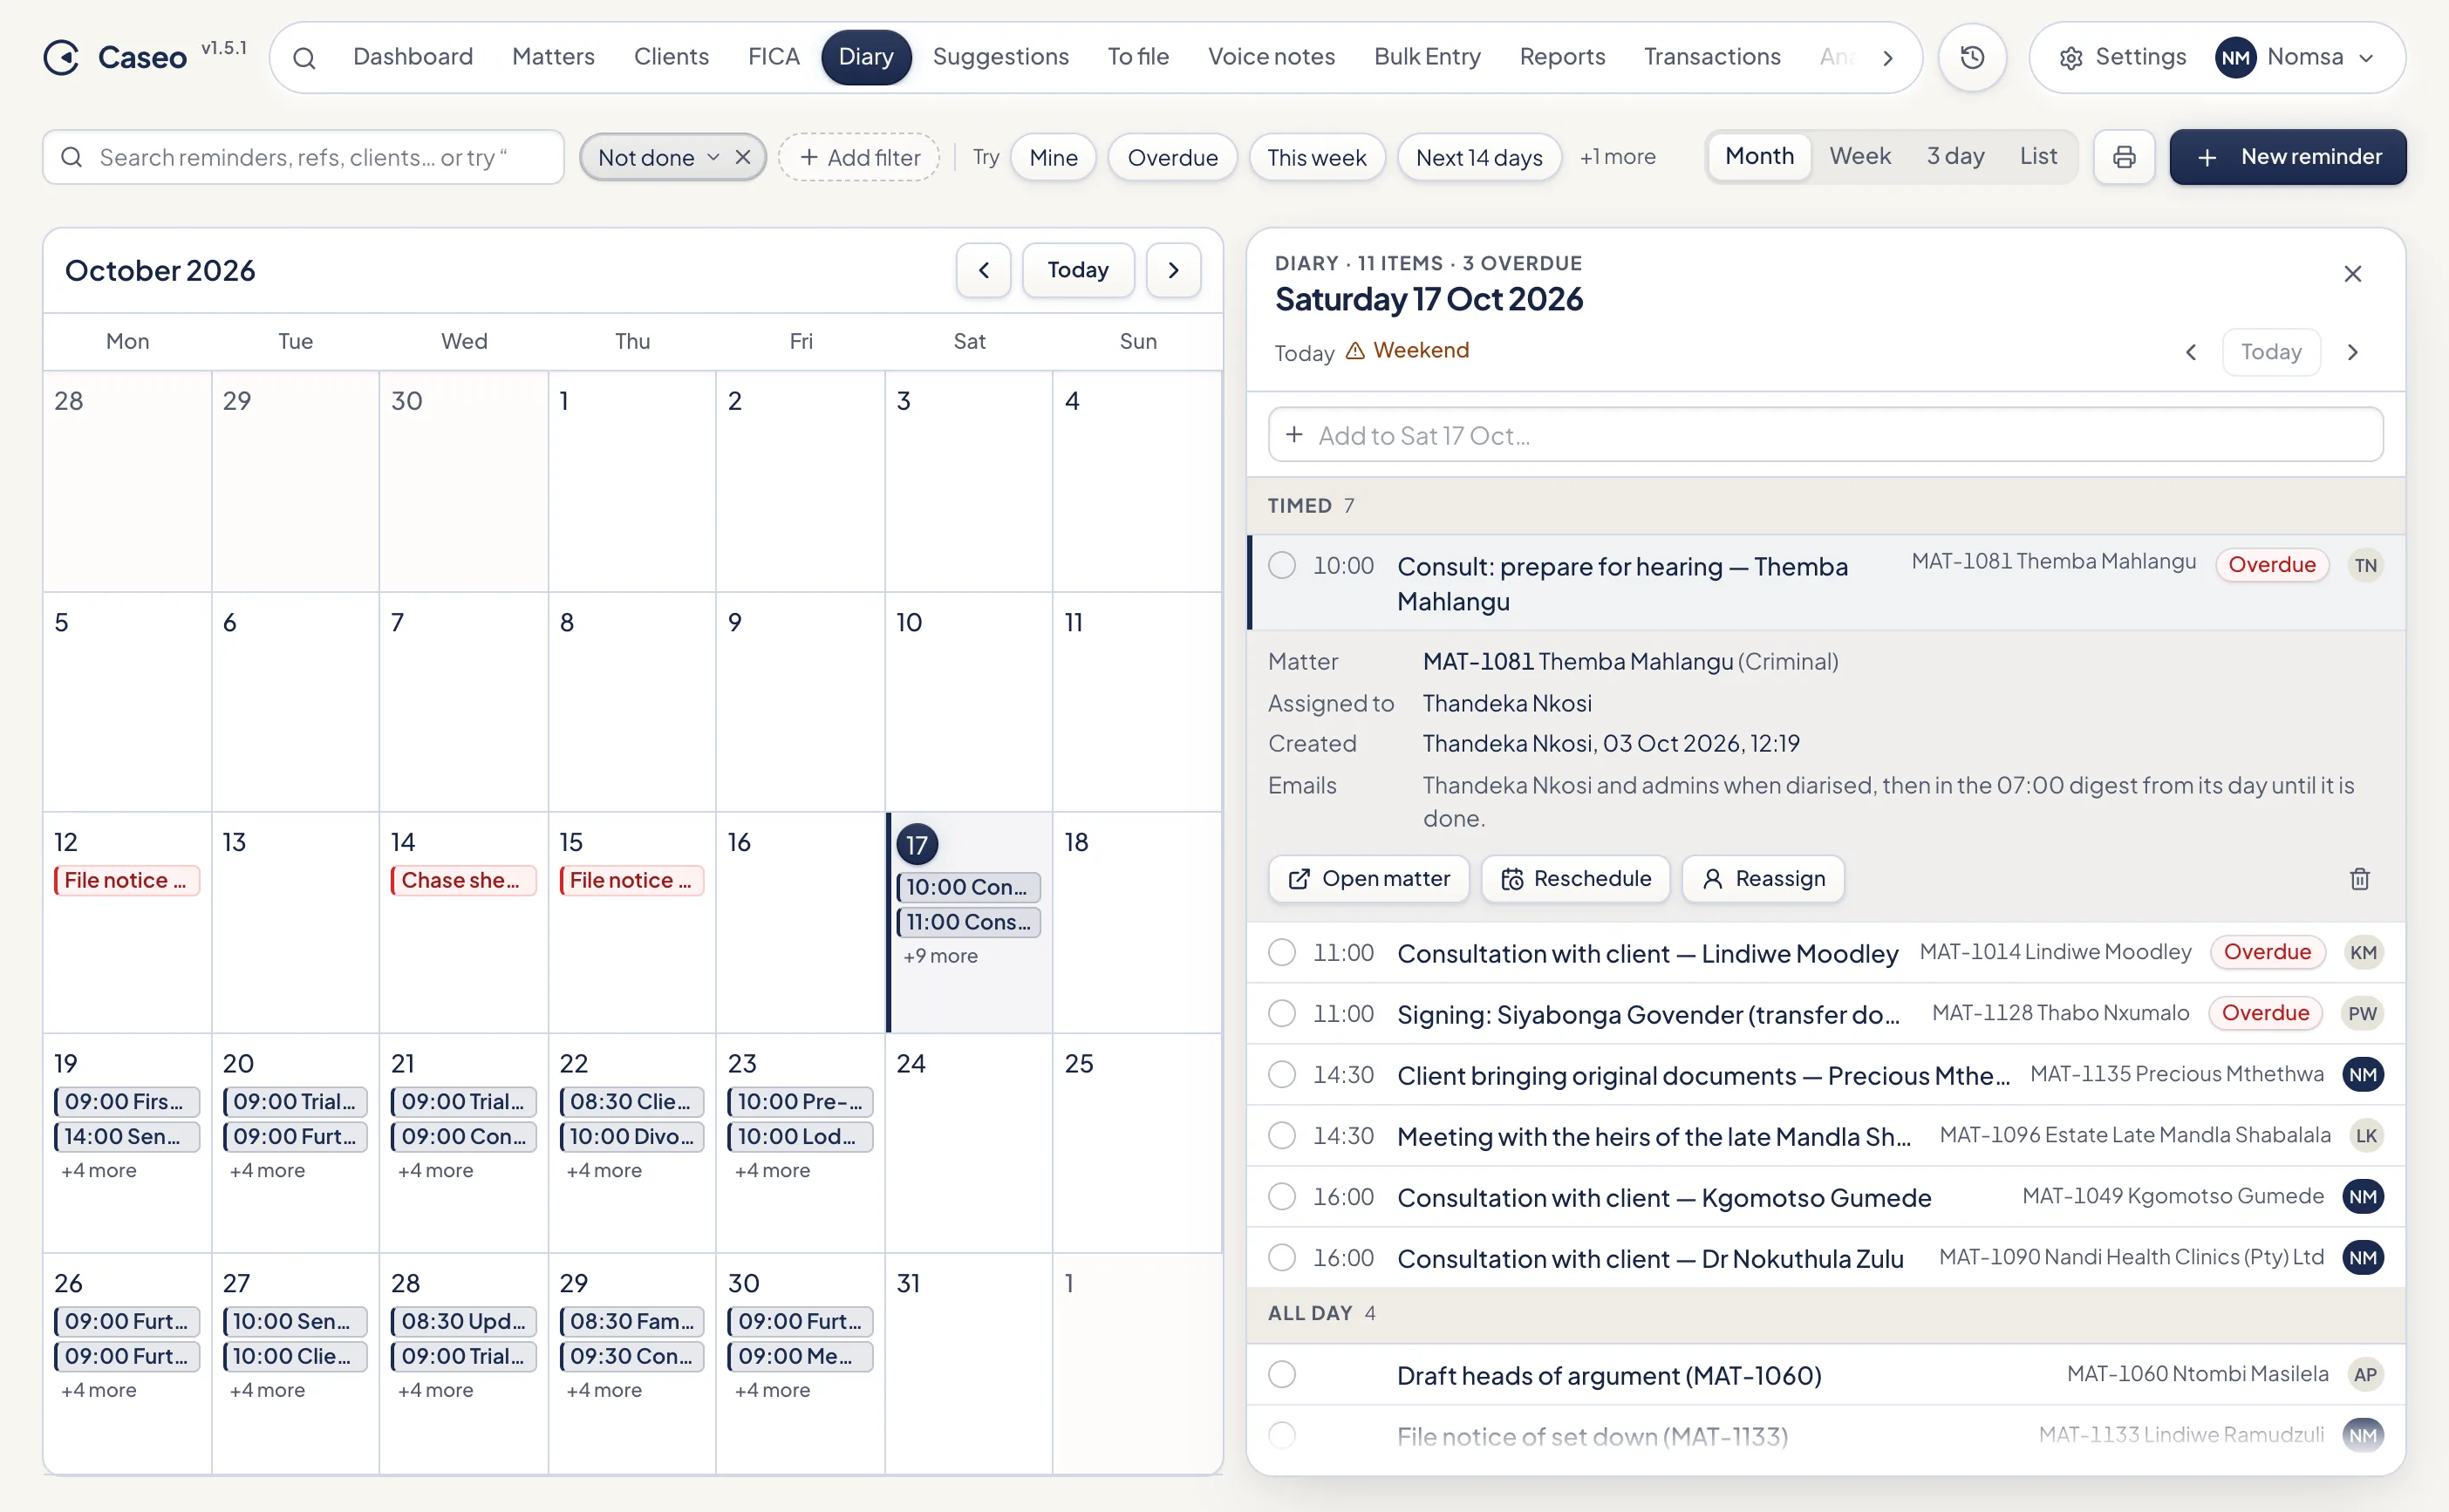Click Add filter button
2449x1512 pixels.
(x=859, y=157)
